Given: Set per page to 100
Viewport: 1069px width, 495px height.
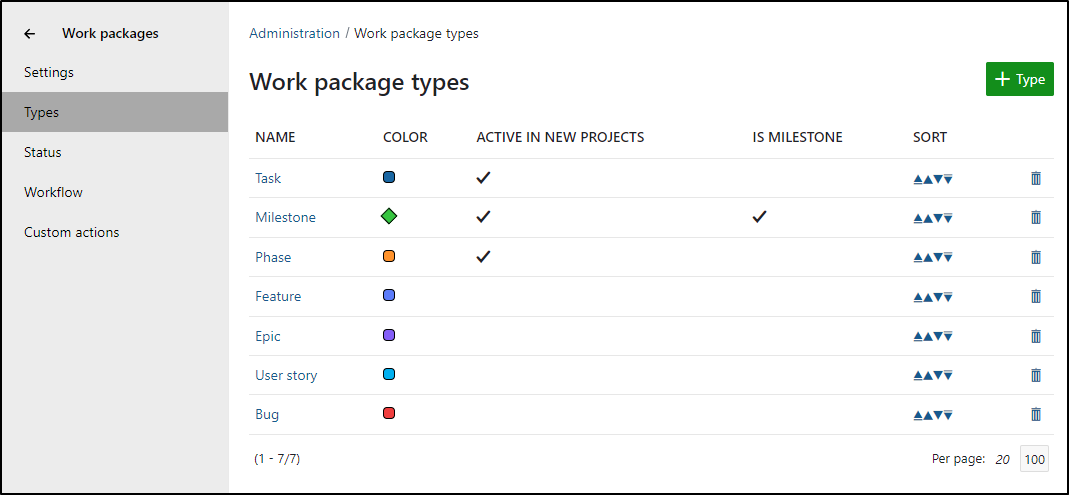Looking at the screenshot, I should (1034, 459).
